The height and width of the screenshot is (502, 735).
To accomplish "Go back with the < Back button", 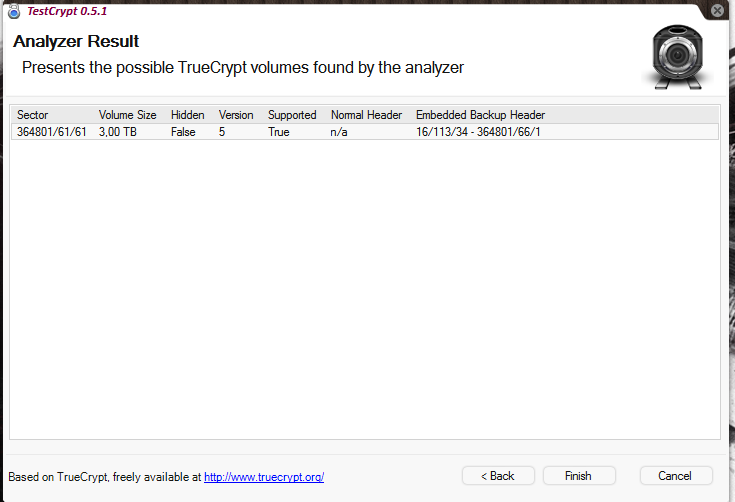I will 498,476.
